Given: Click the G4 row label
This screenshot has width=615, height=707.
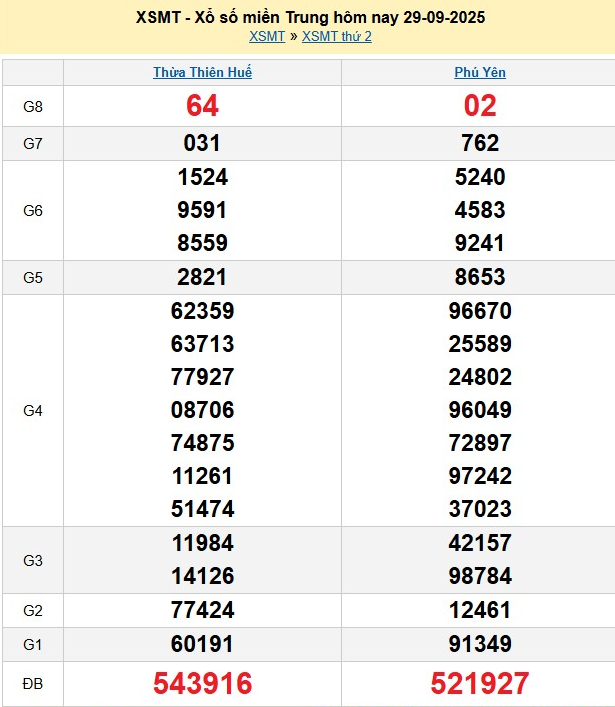Looking at the screenshot, I should 32,410.
